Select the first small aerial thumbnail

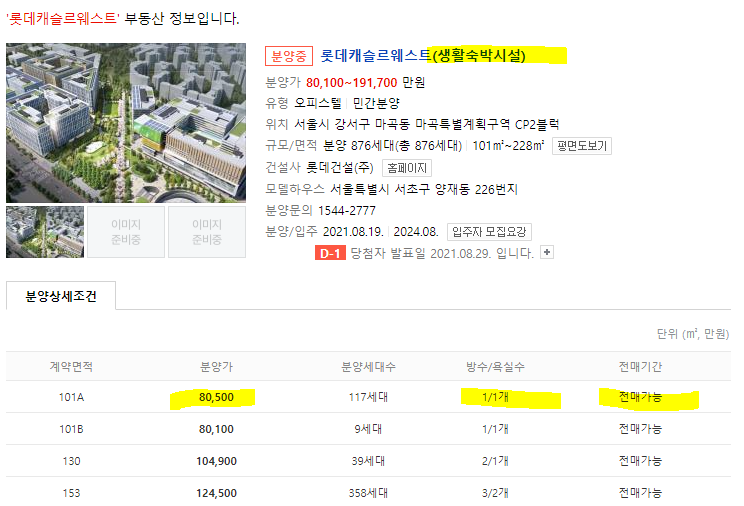coord(45,232)
